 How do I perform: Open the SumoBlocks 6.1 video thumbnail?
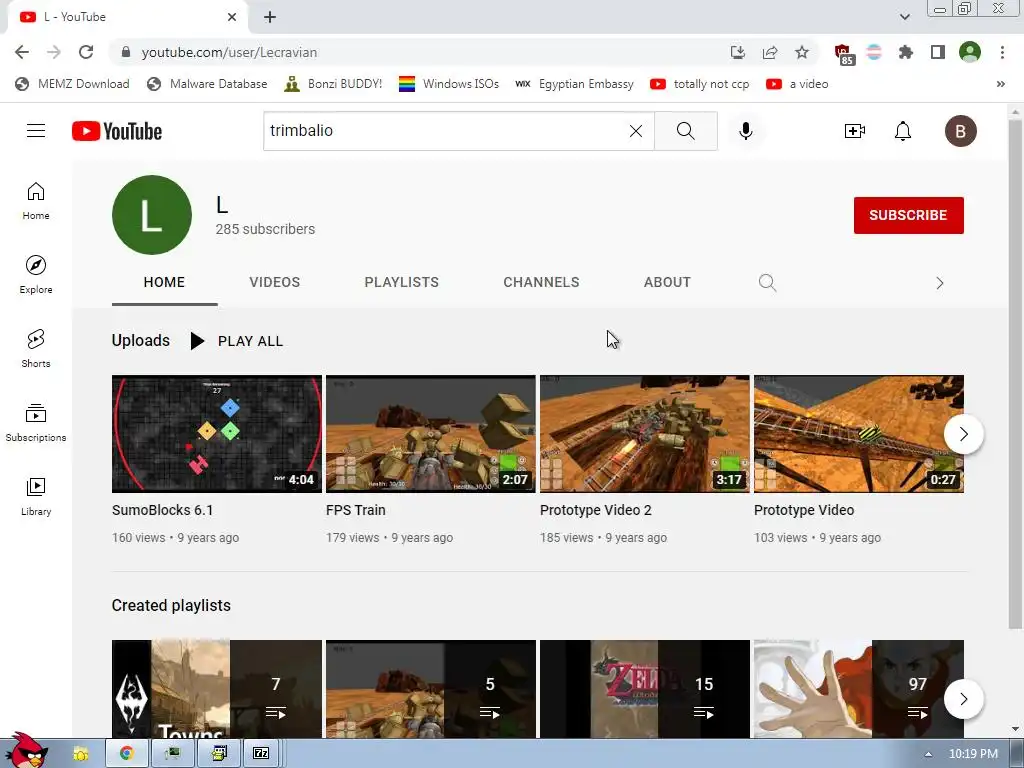pos(217,434)
